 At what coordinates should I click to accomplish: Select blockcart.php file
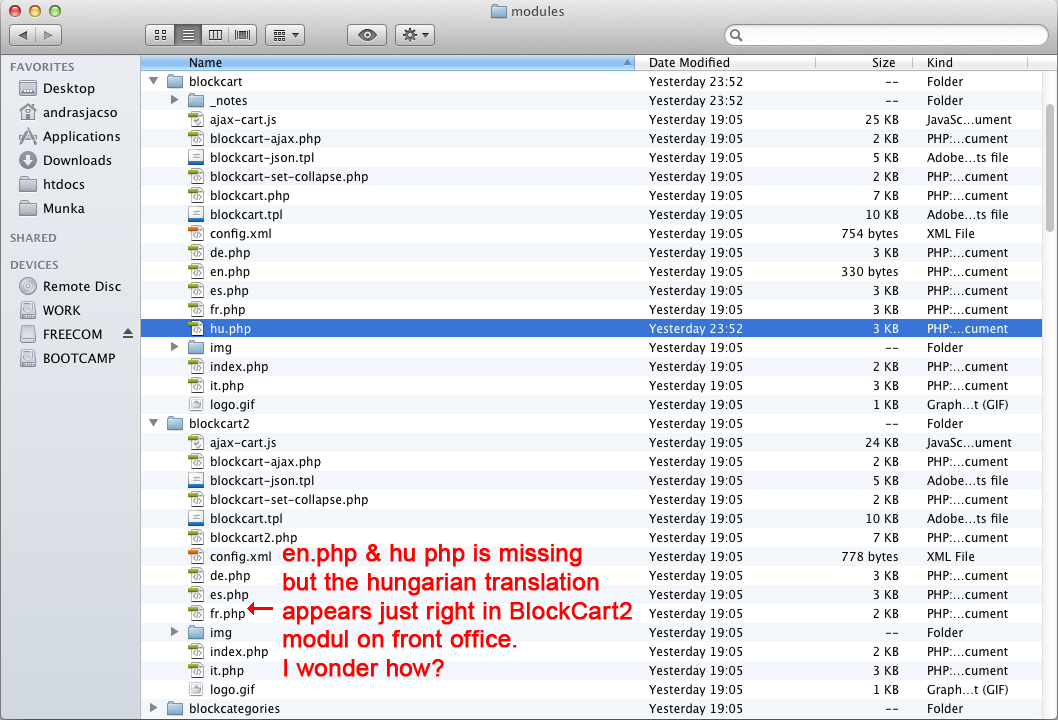591,196
